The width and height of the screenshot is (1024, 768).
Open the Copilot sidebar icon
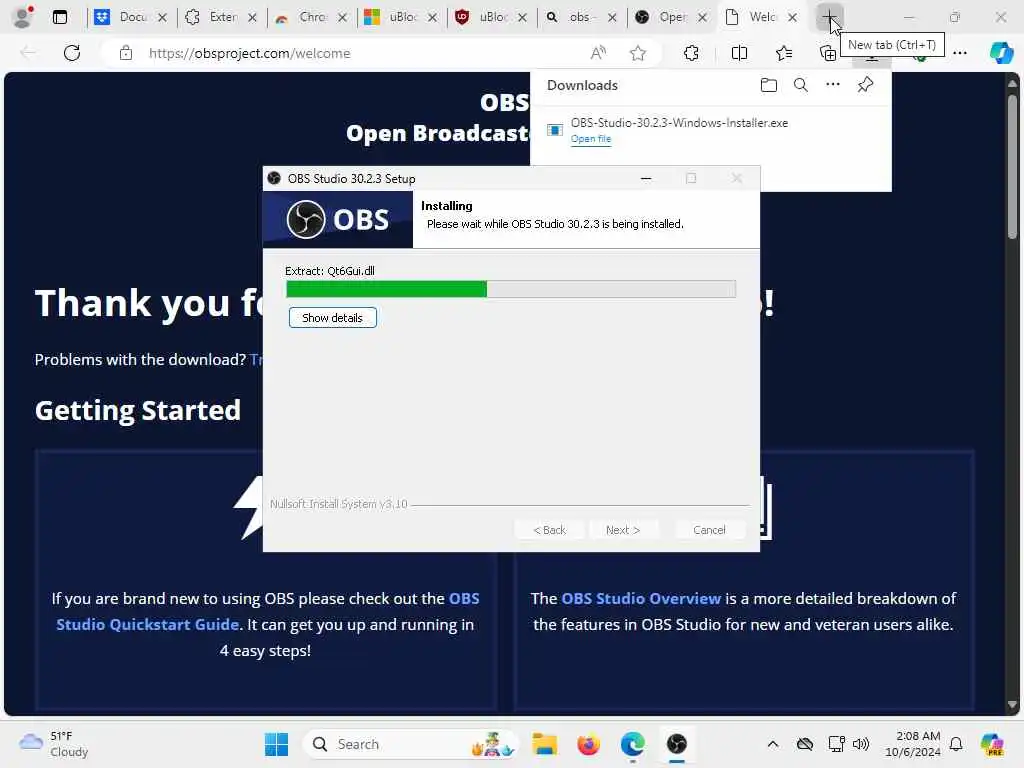(x=1001, y=53)
